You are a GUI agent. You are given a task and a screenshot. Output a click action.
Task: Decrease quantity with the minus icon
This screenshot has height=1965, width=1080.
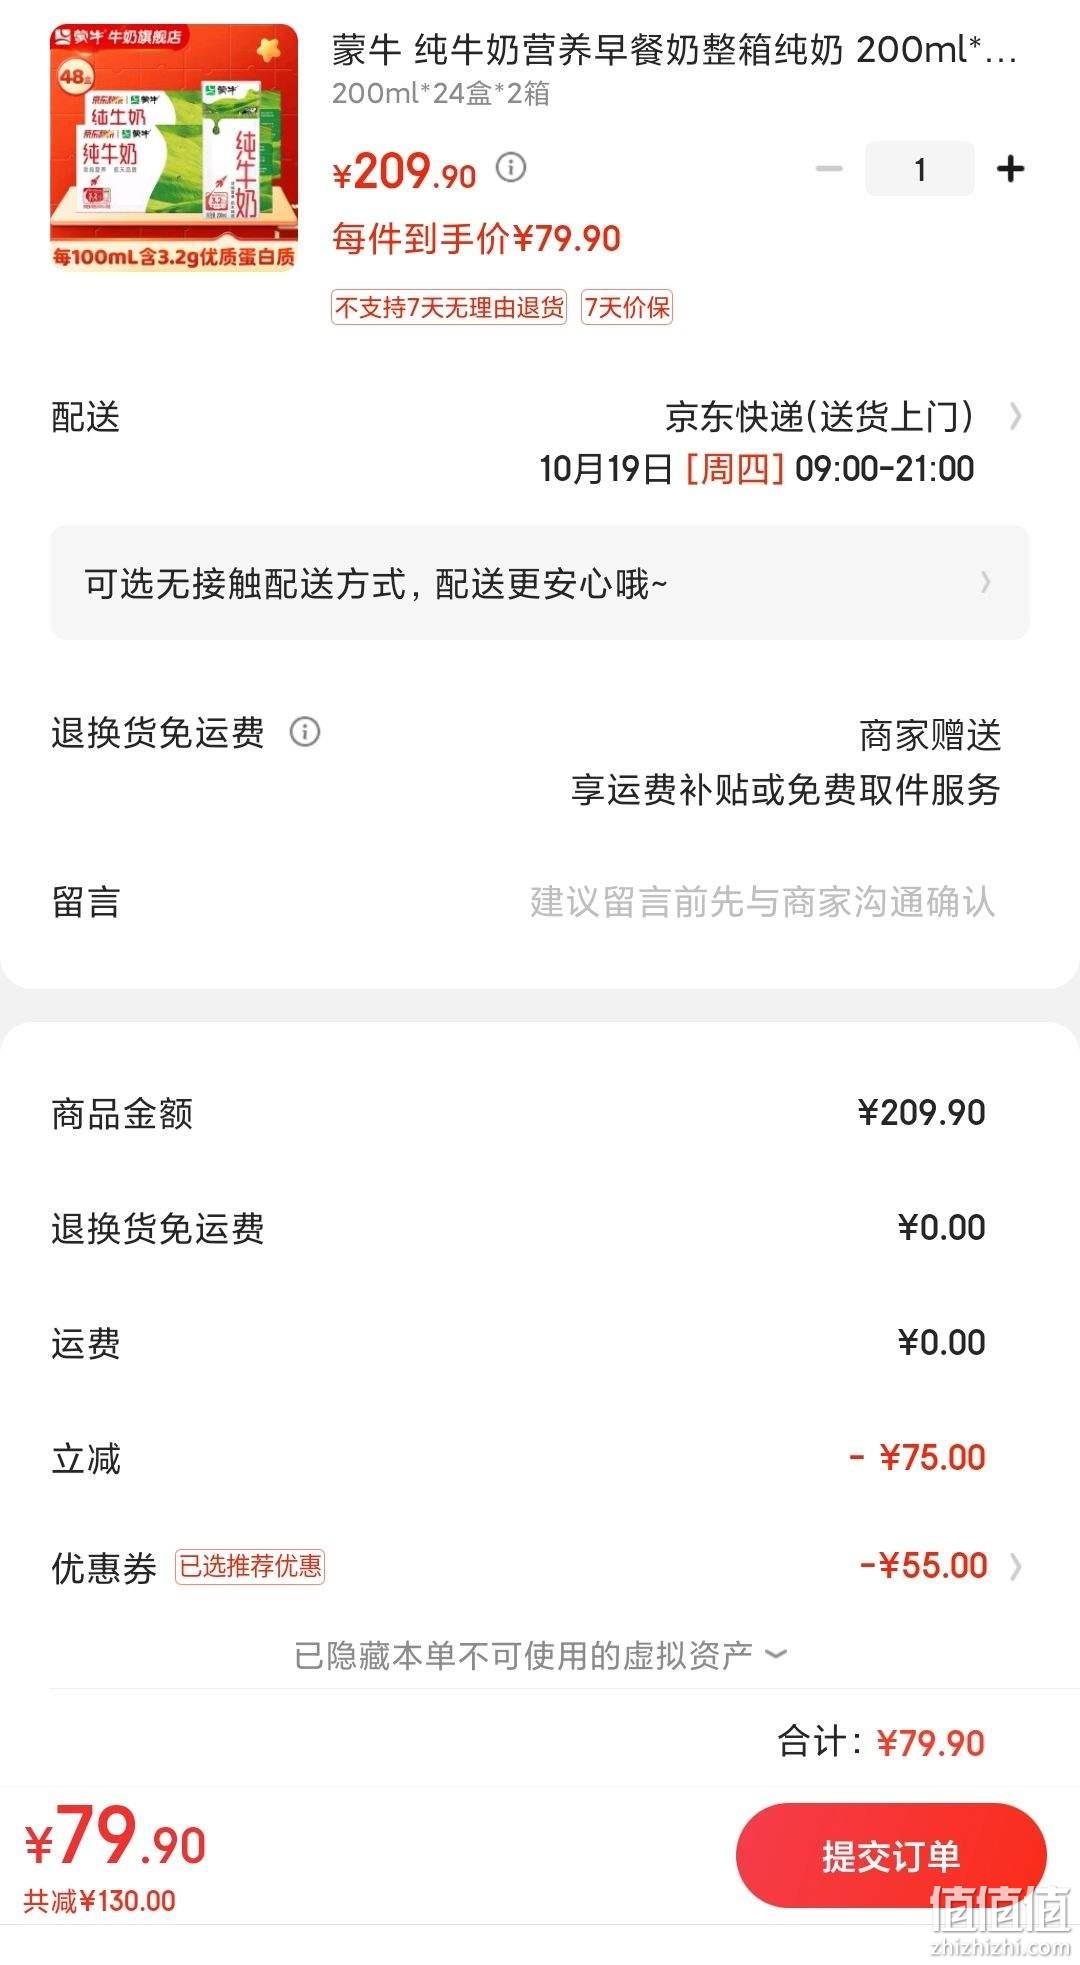(x=829, y=168)
